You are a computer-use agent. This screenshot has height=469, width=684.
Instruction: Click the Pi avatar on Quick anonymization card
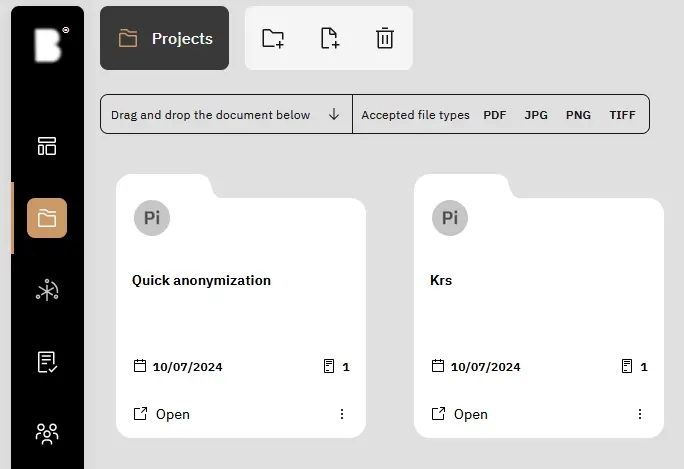click(x=152, y=217)
